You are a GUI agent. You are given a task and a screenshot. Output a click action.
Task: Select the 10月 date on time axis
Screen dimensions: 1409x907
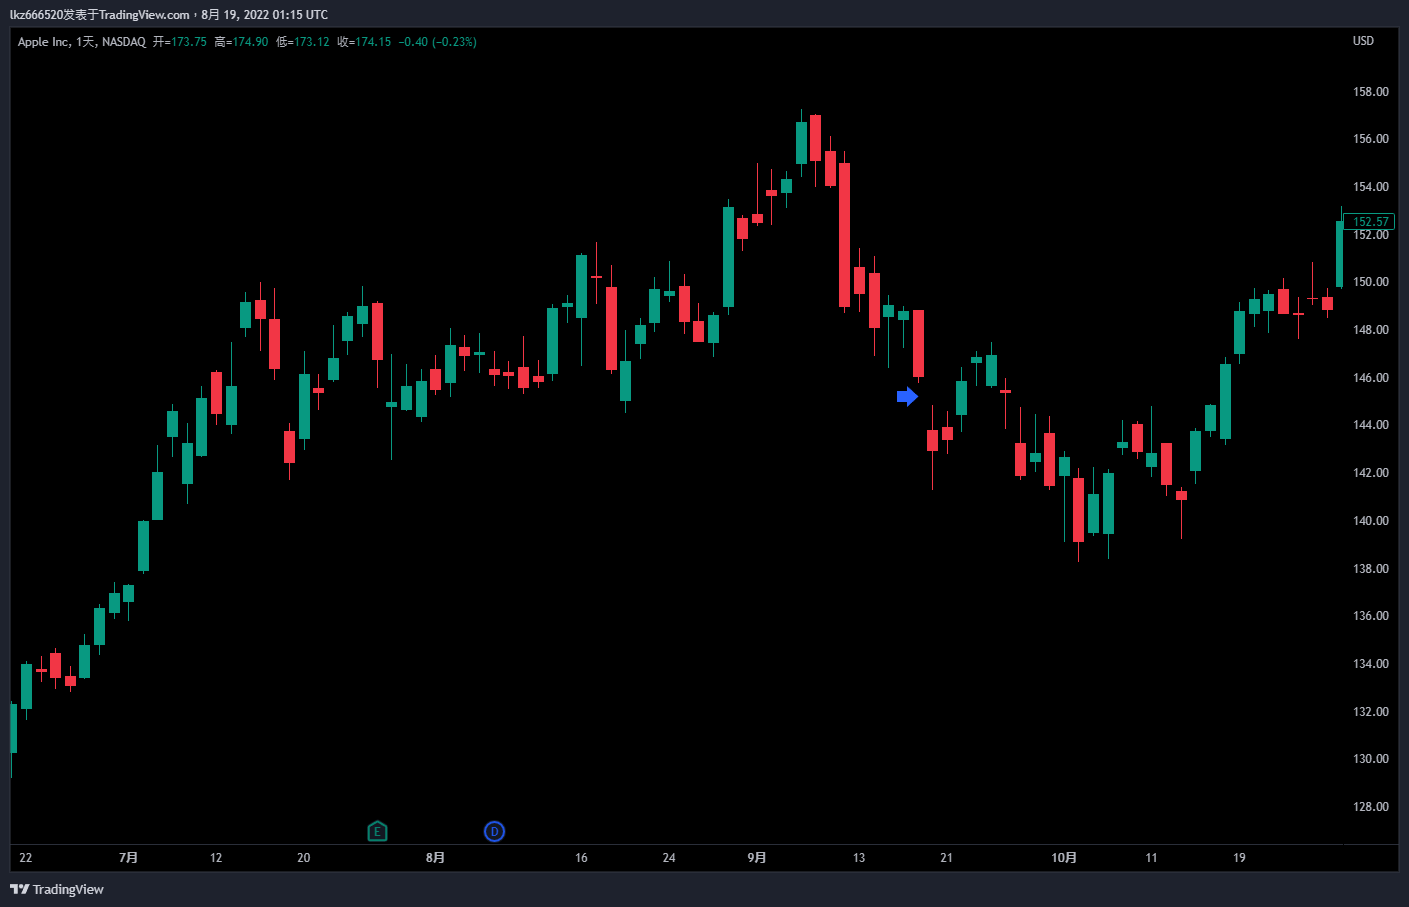click(x=1064, y=858)
